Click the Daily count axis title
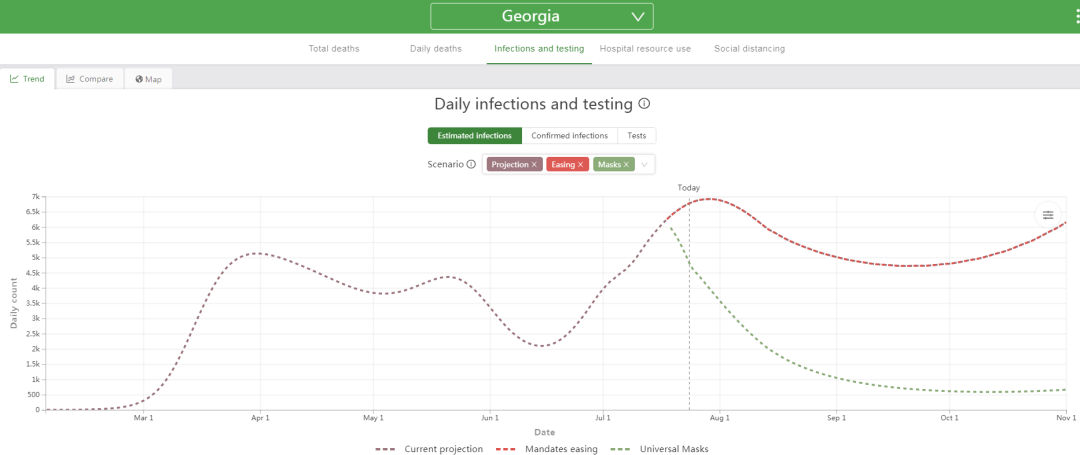This screenshot has height=455, width=1080. click(13, 303)
